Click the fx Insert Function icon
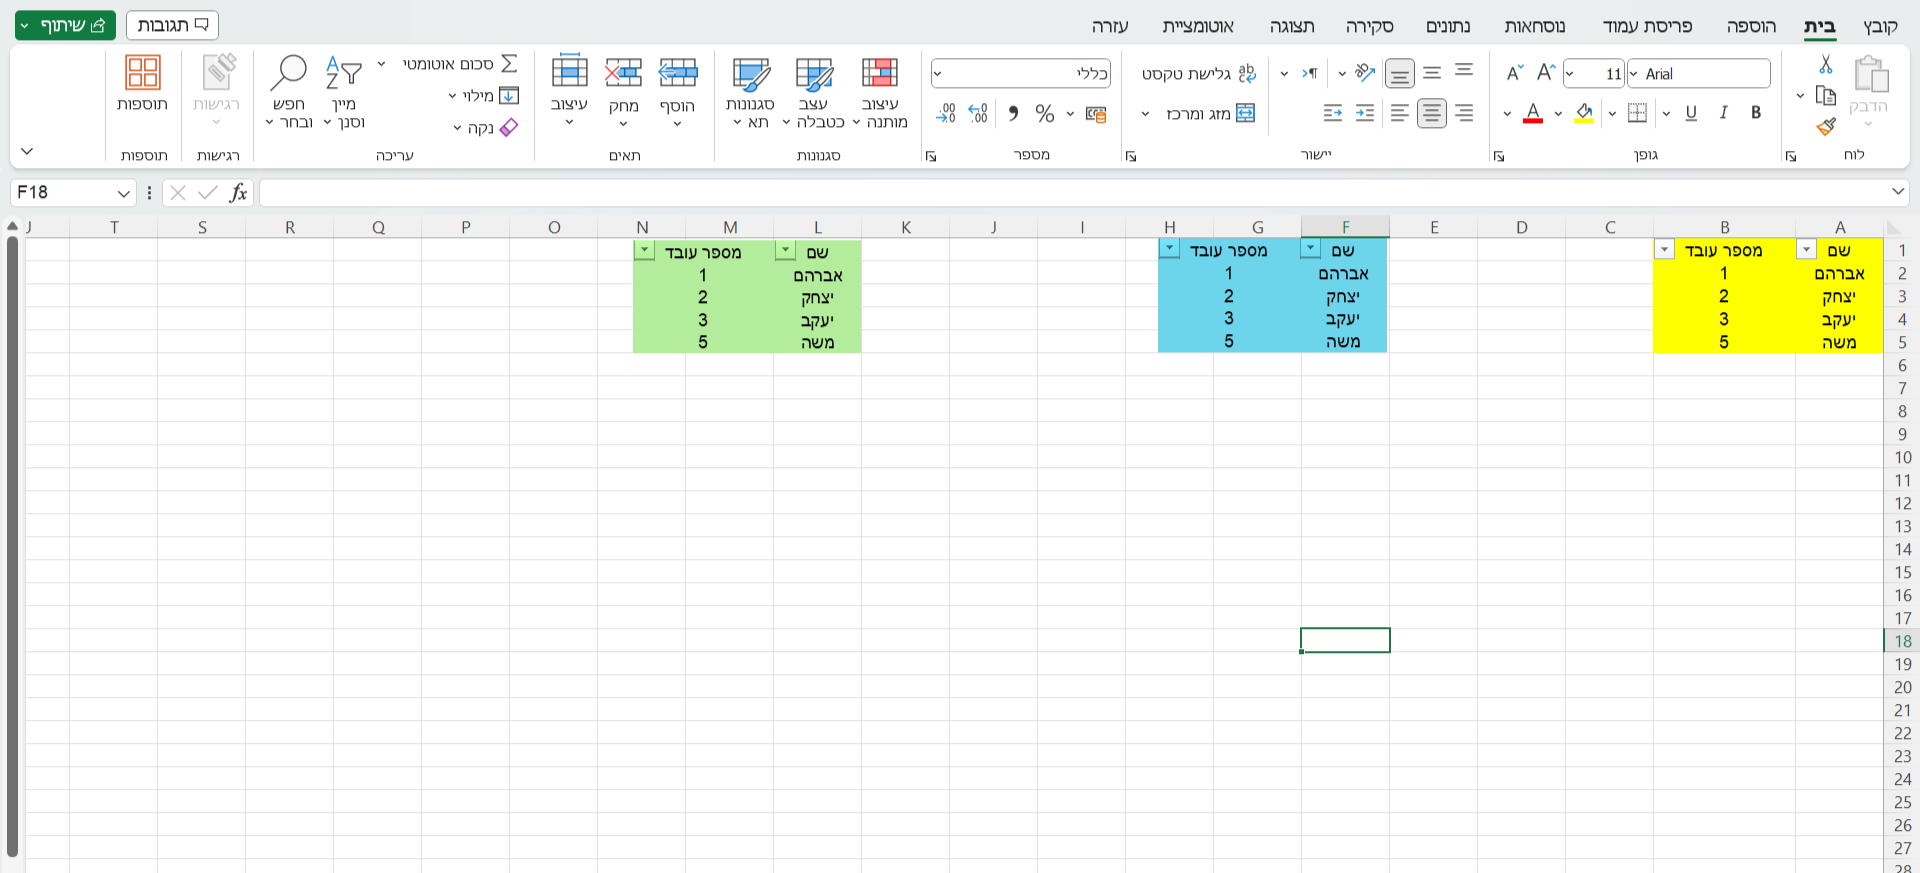Image resolution: width=1920 pixels, height=873 pixels. point(238,192)
